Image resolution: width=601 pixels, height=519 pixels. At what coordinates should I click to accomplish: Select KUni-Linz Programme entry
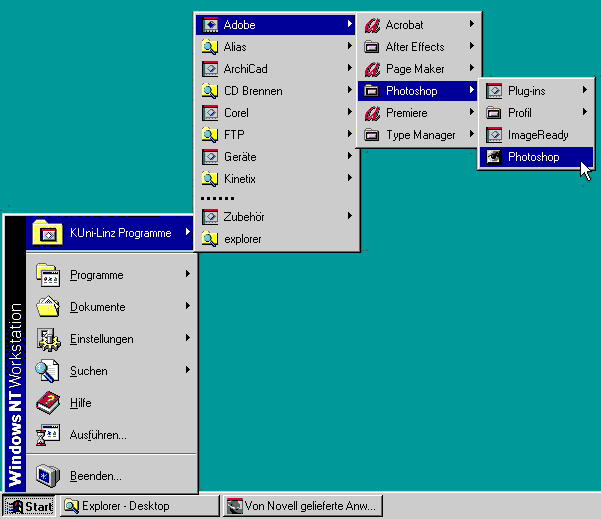[x=110, y=233]
